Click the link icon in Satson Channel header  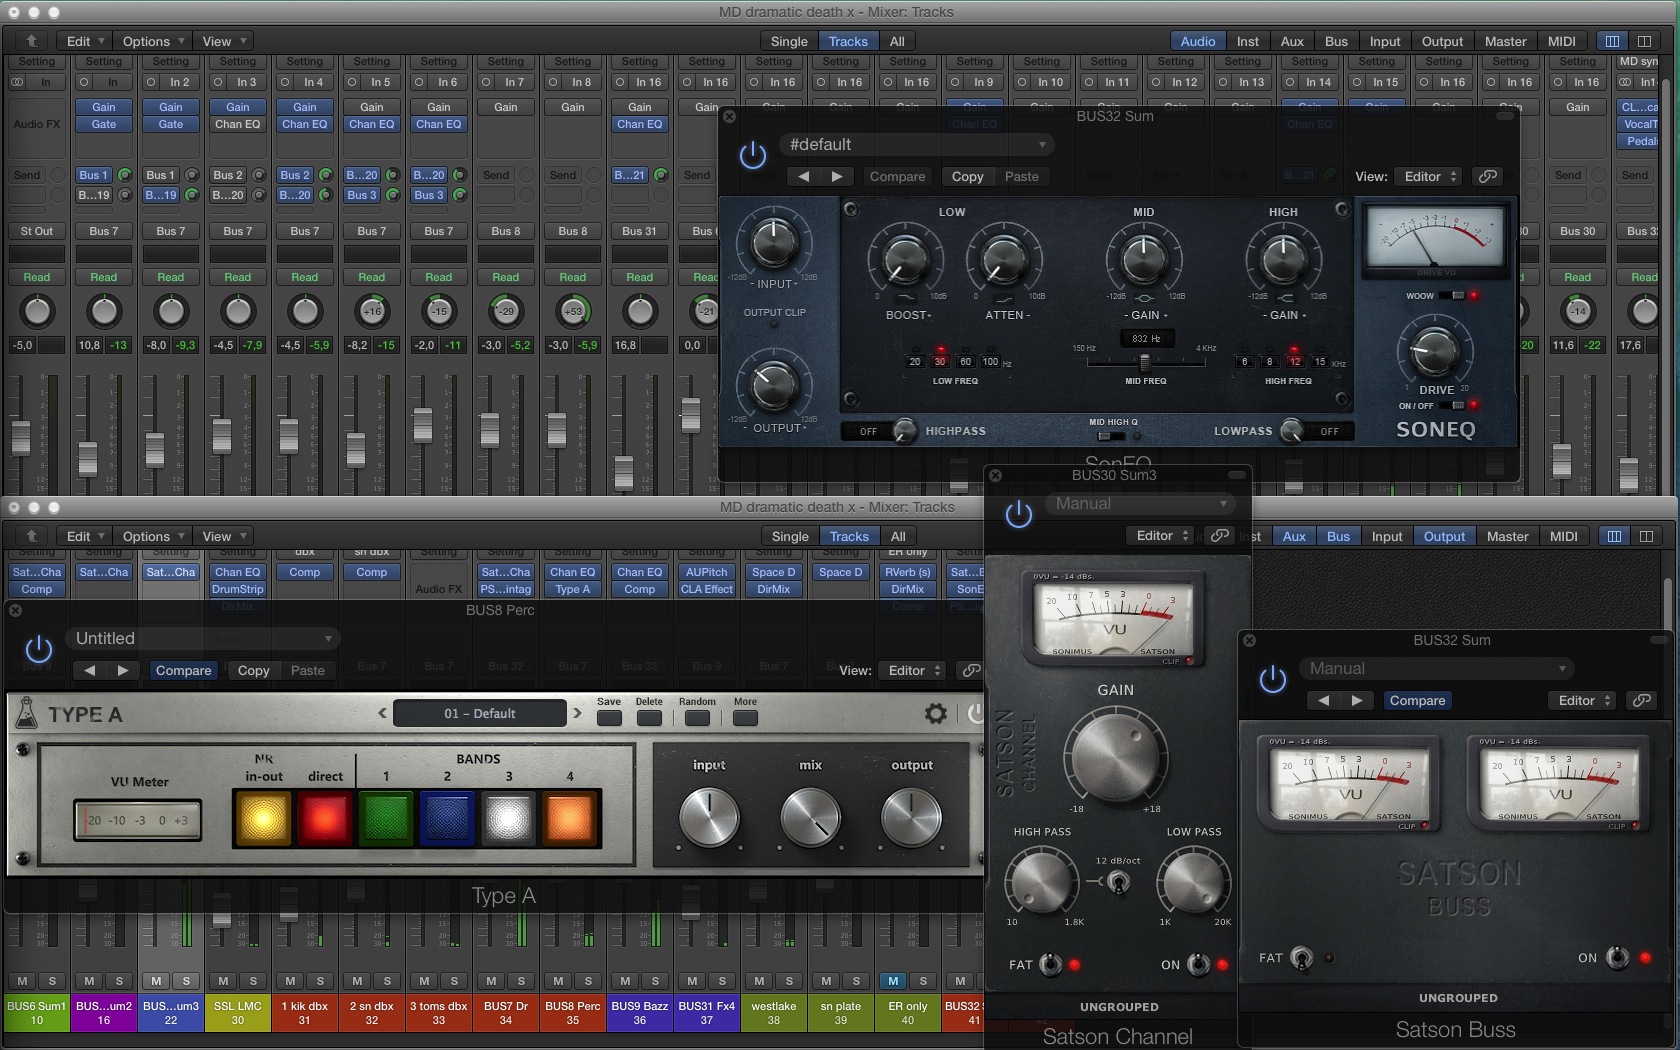(x=1220, y=536)
